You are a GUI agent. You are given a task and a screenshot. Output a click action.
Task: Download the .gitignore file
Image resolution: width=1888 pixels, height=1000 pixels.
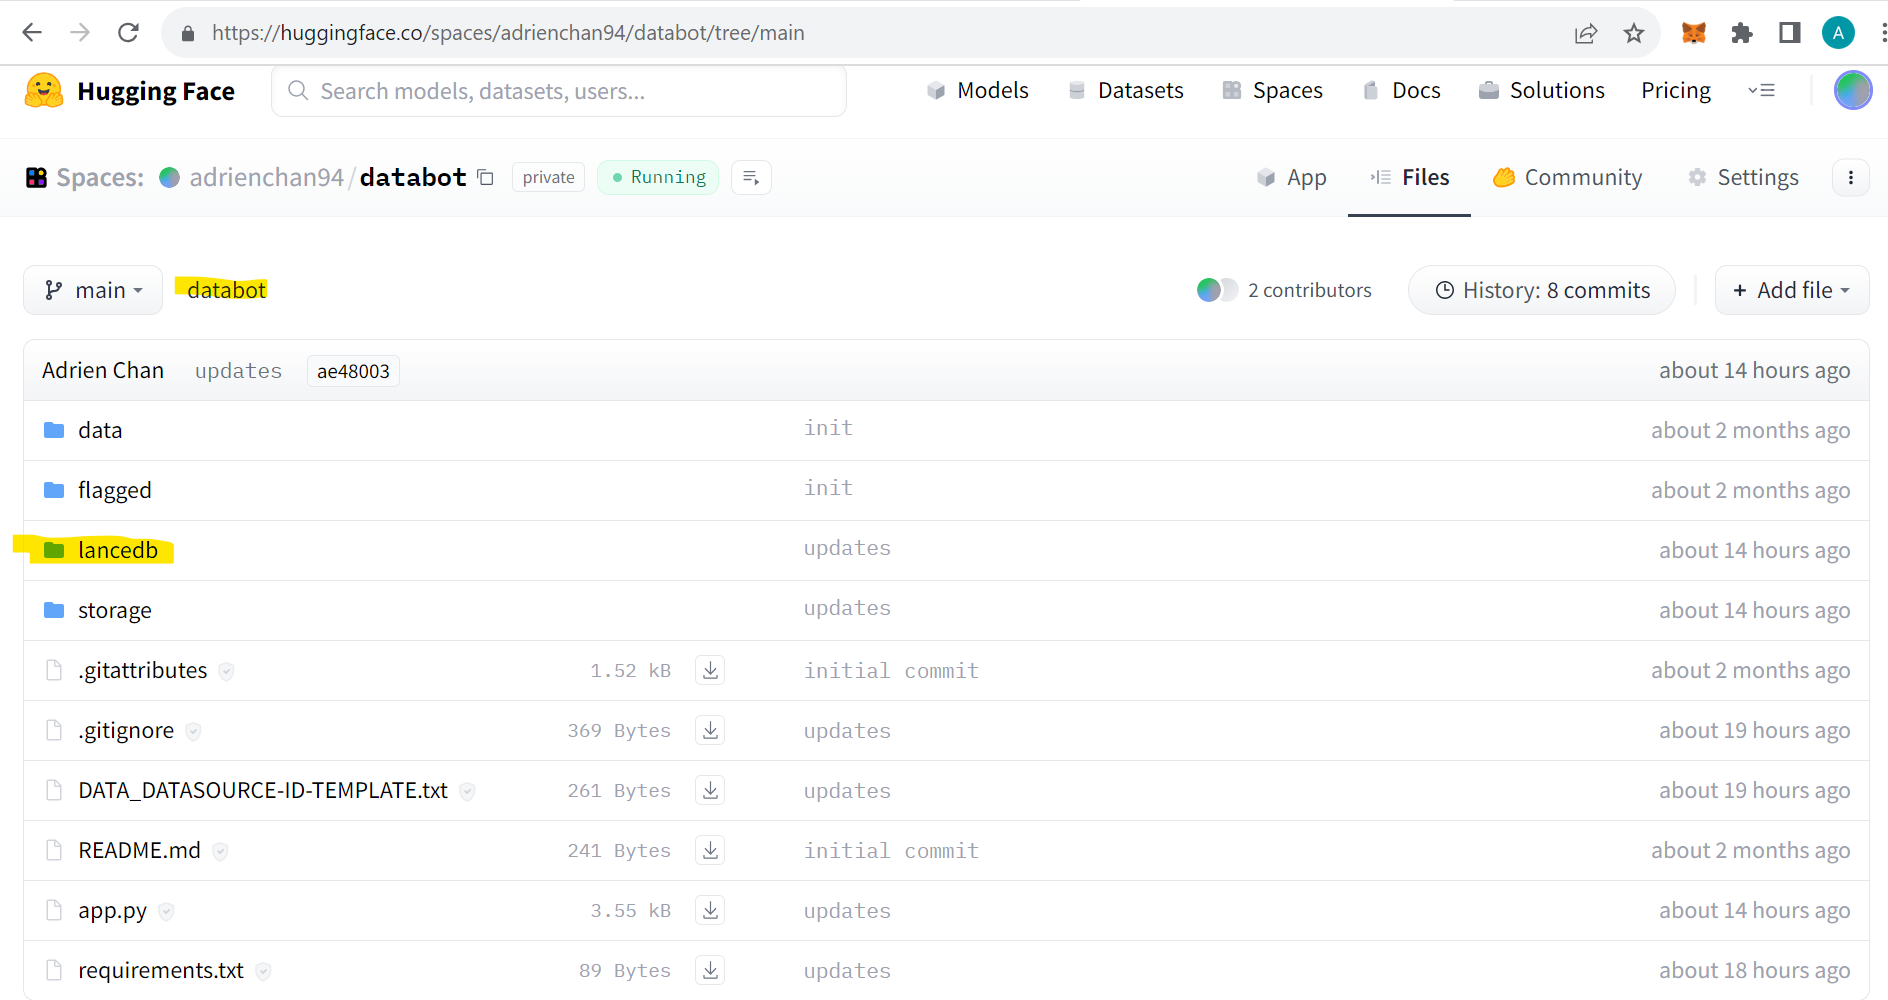pyautogui.click(x=710, y=730)
